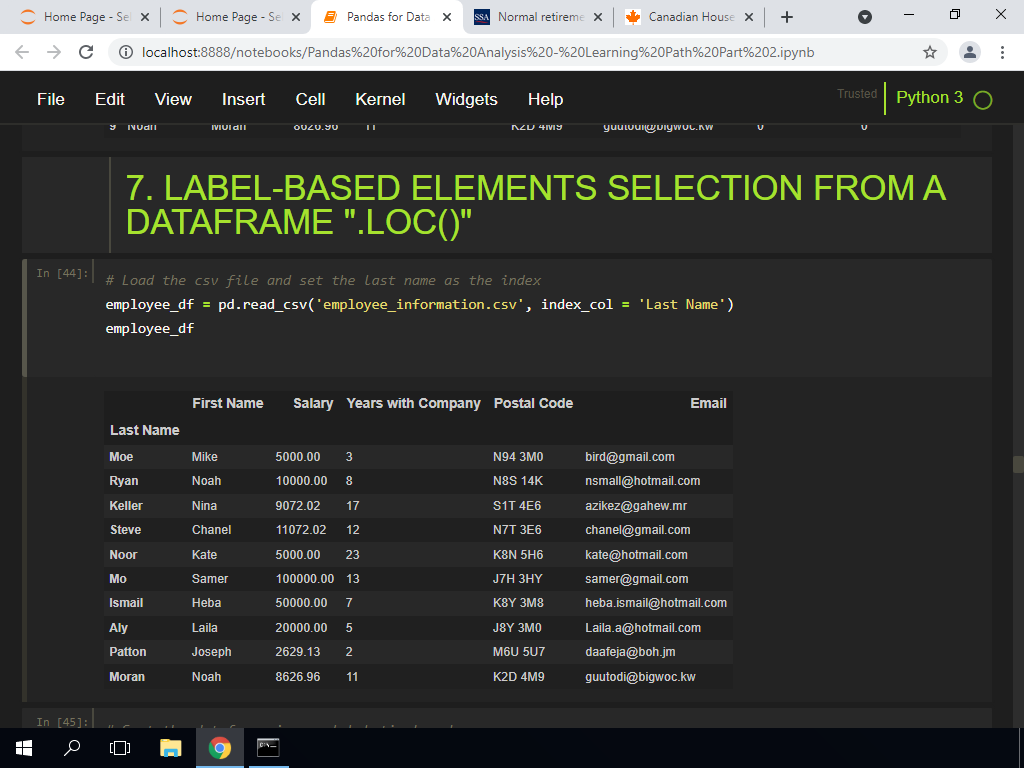This screenshot has height=768, width=1024.
Task: Click the email guutodi@bigwoc.kw
Action: tap(640, 677)
